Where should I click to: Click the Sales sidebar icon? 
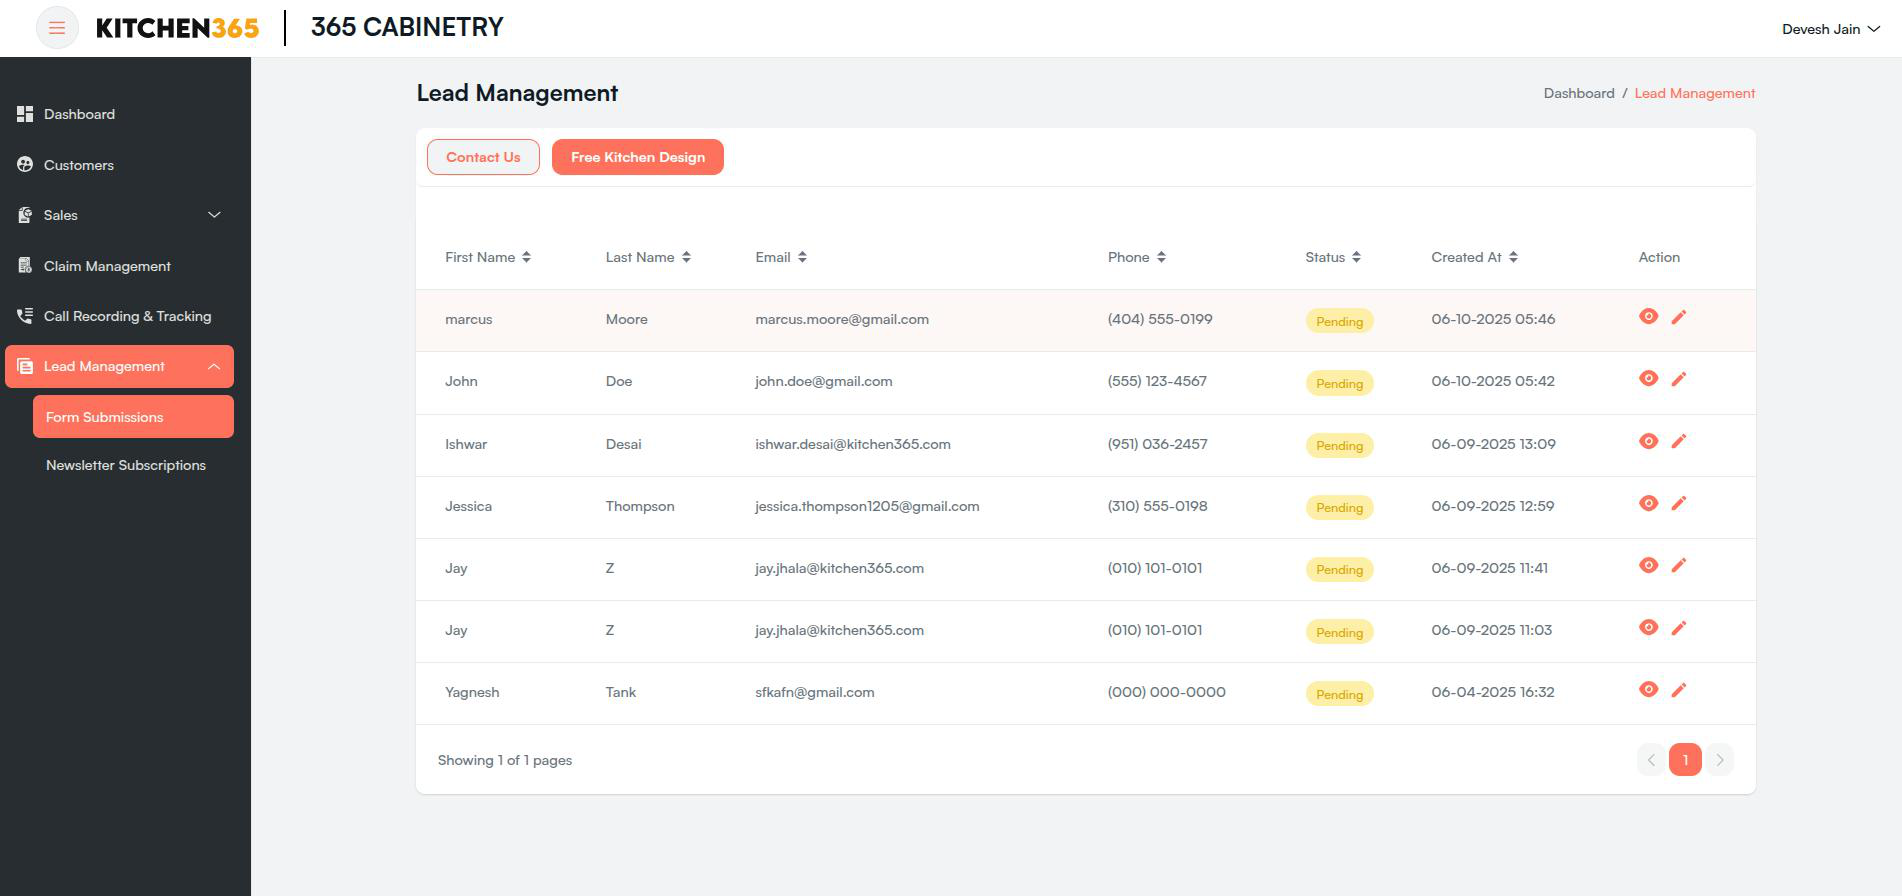tap(25, 215)
